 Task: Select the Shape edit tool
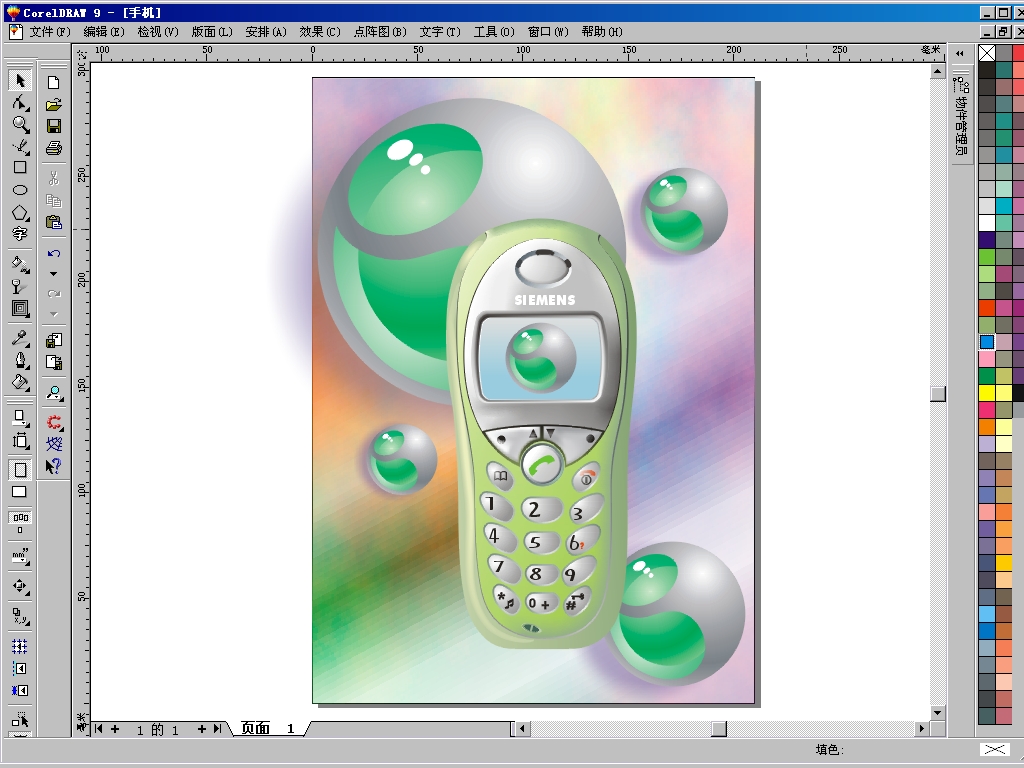point(20,102)
